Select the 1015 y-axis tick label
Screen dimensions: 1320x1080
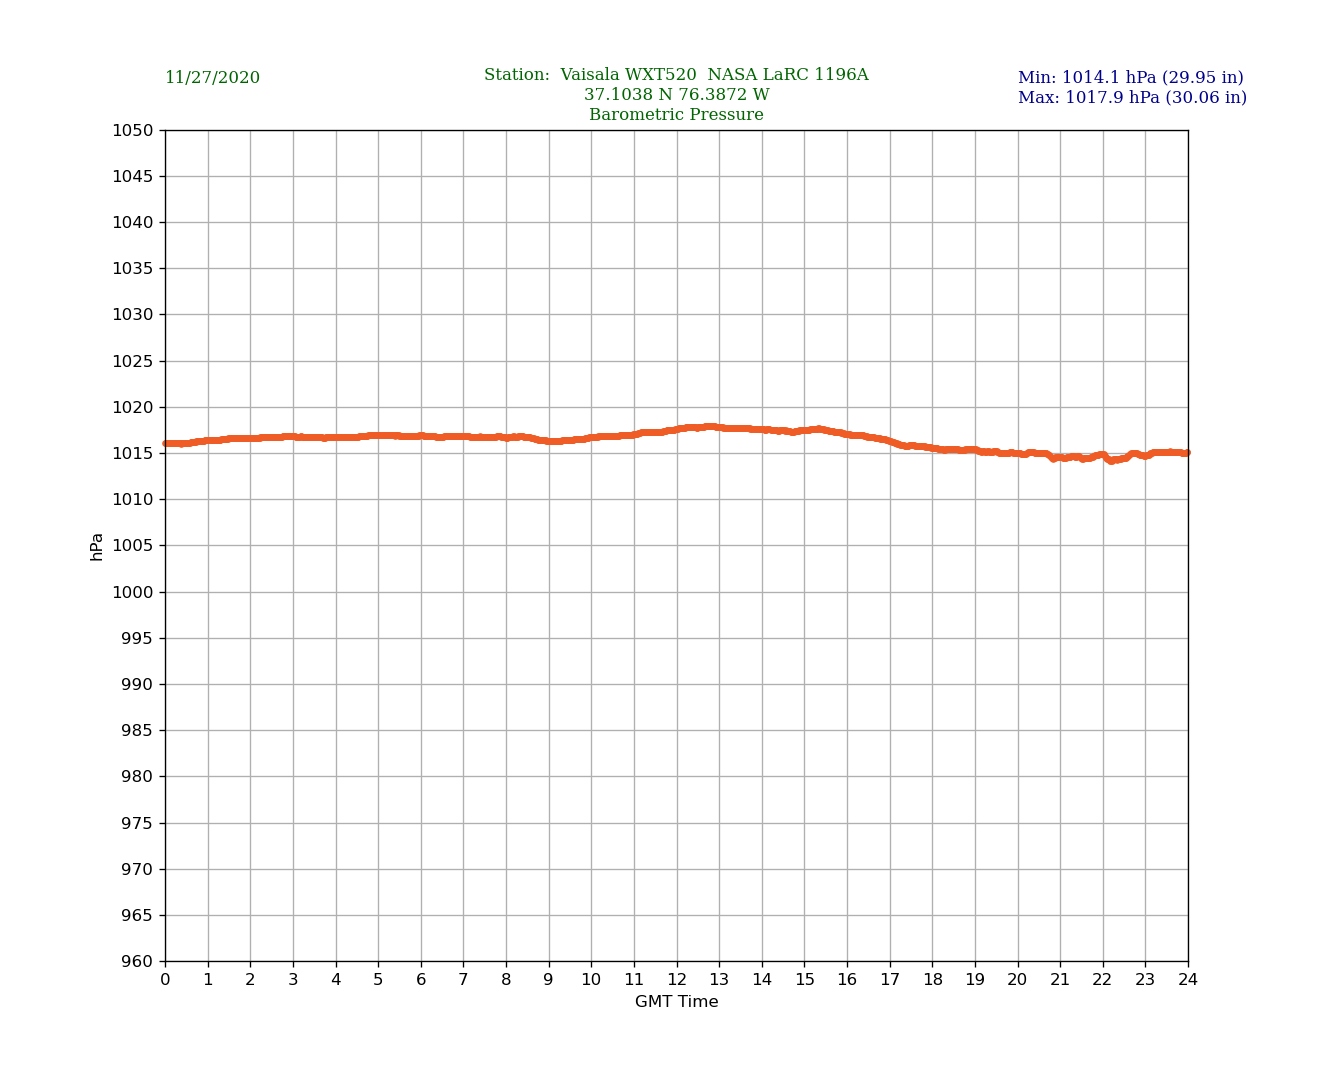[133, 453]
